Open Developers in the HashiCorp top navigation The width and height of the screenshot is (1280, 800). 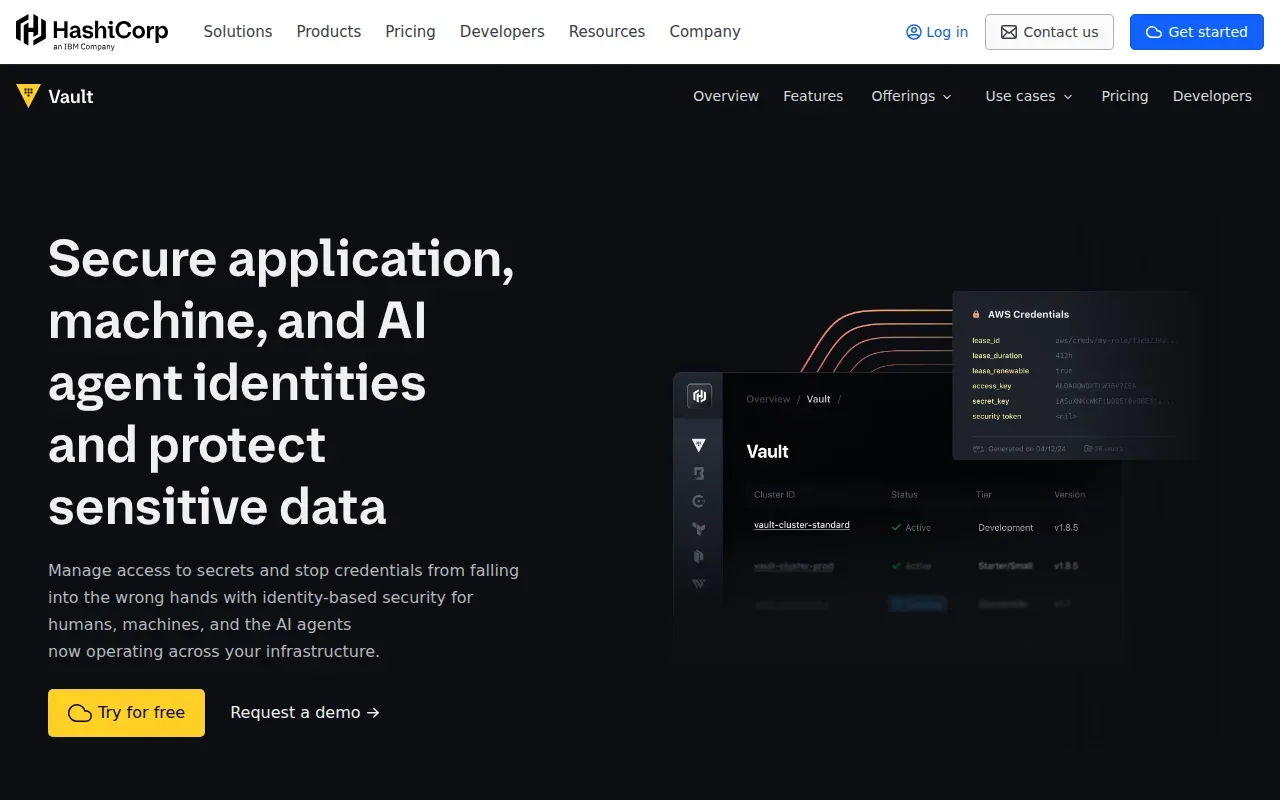tap(502, 32)
